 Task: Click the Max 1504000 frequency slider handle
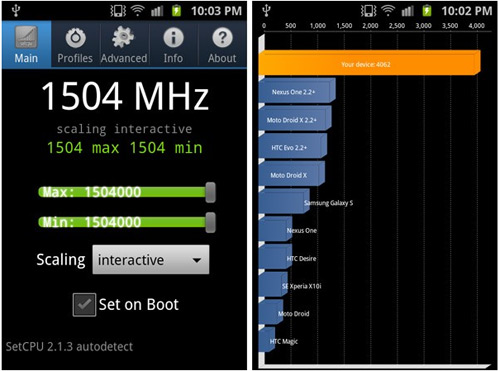(210, 192)
